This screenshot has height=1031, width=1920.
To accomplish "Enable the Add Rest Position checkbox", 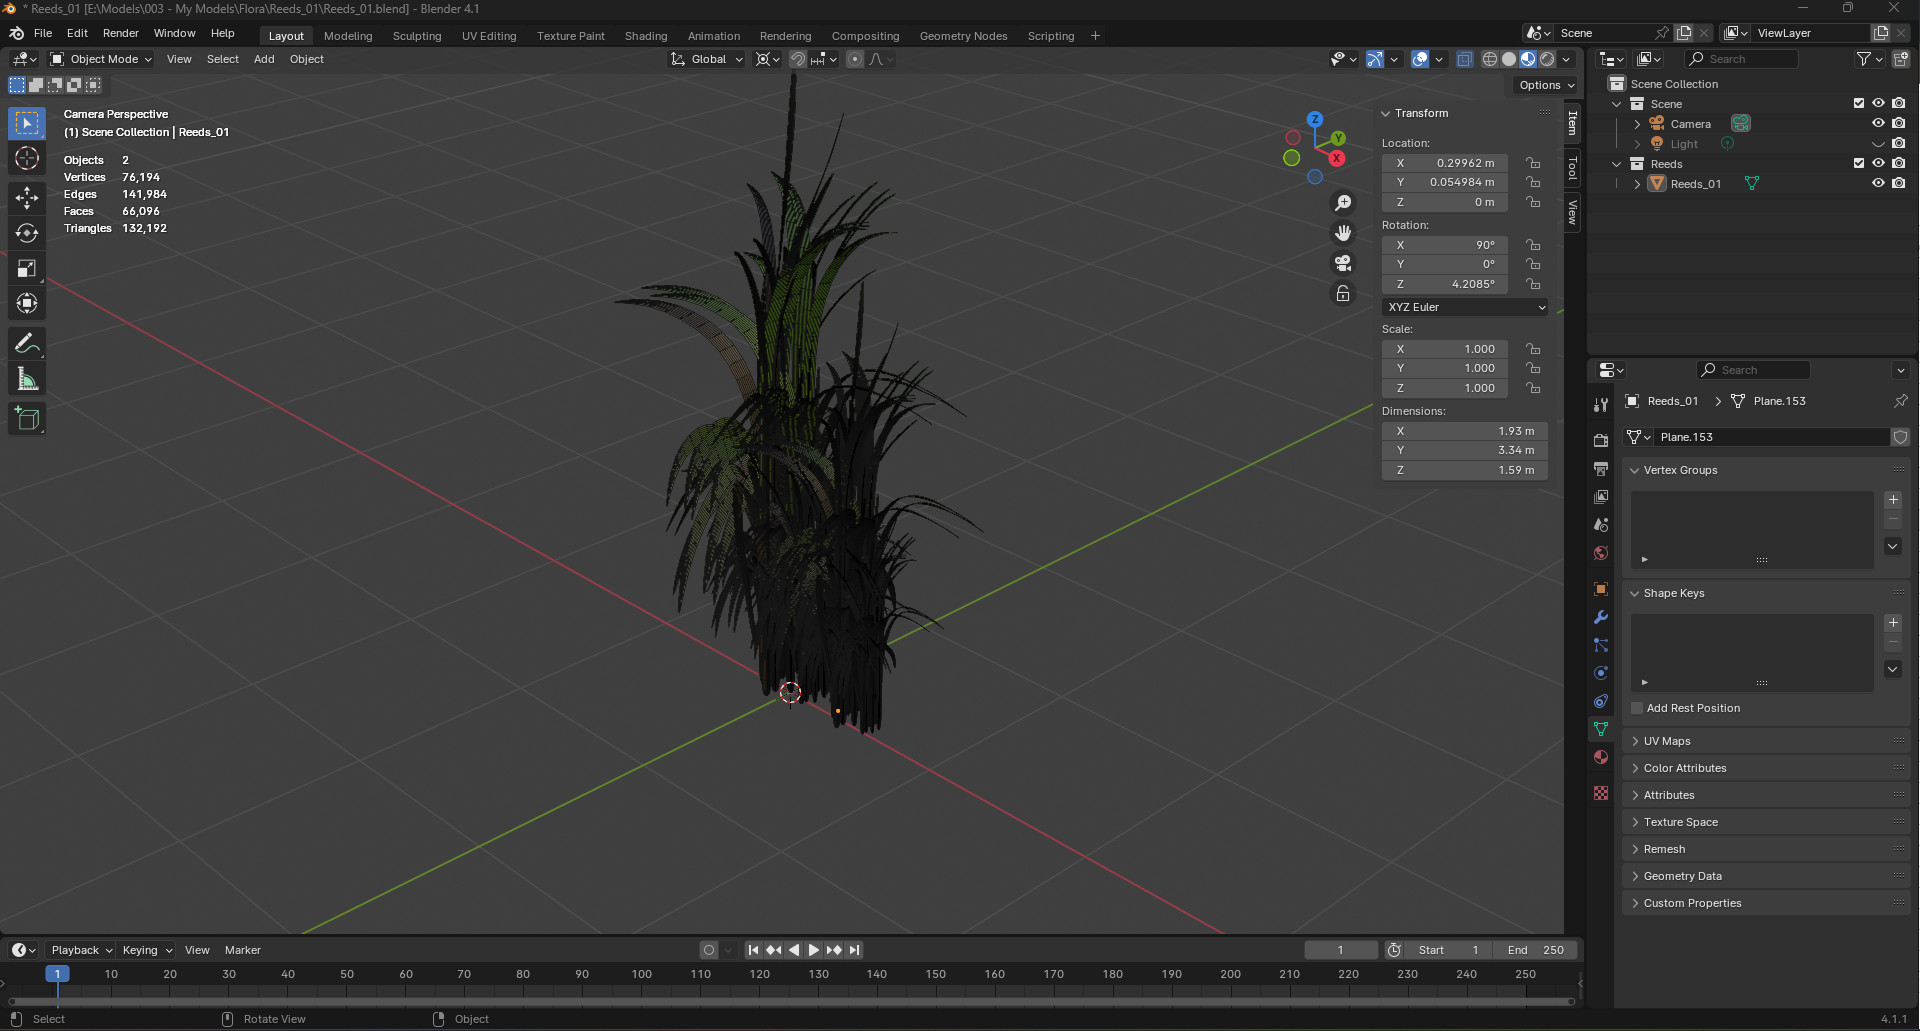I will pos(1637,708).
